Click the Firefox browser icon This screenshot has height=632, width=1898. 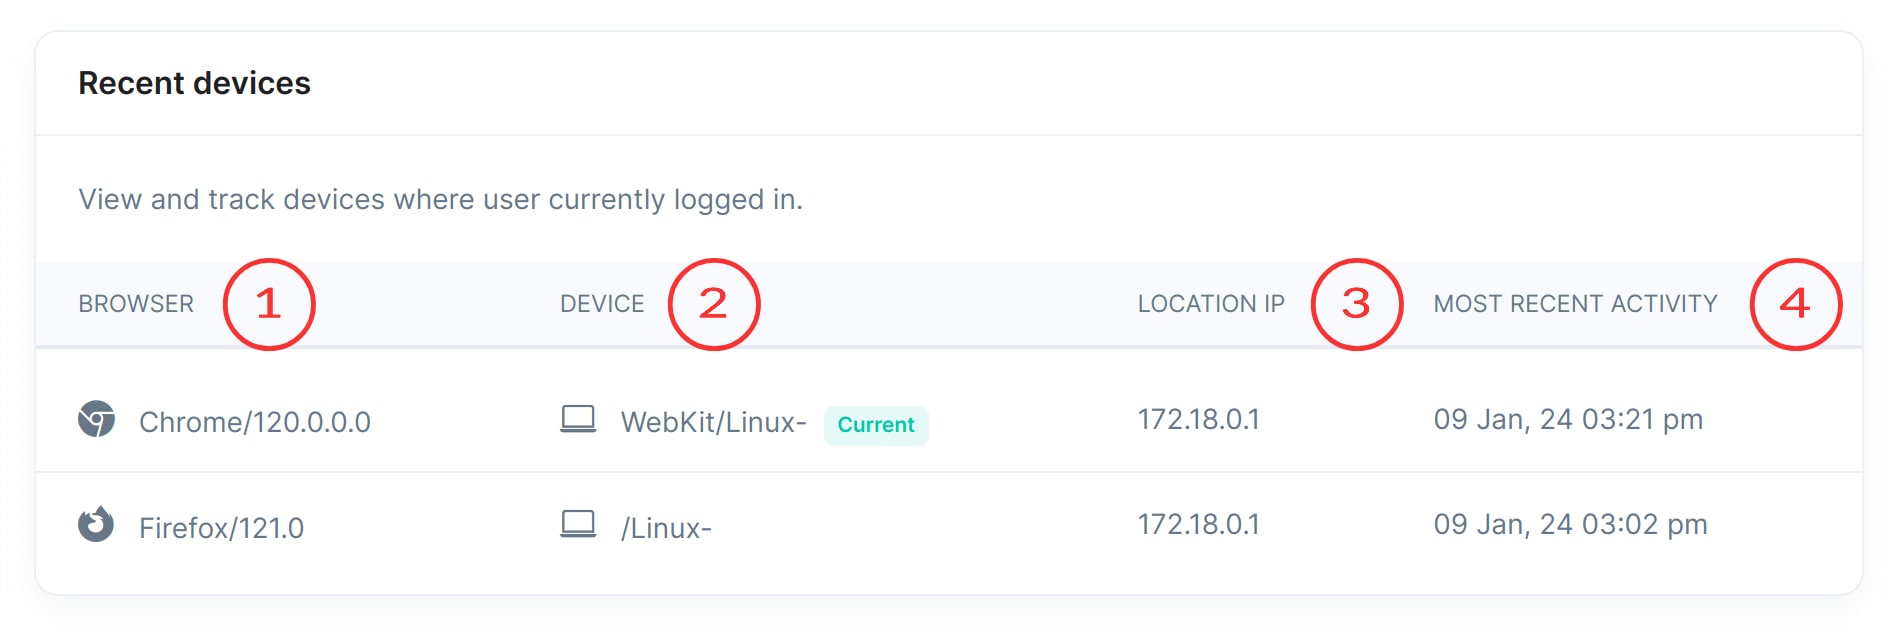pos(96,524)
